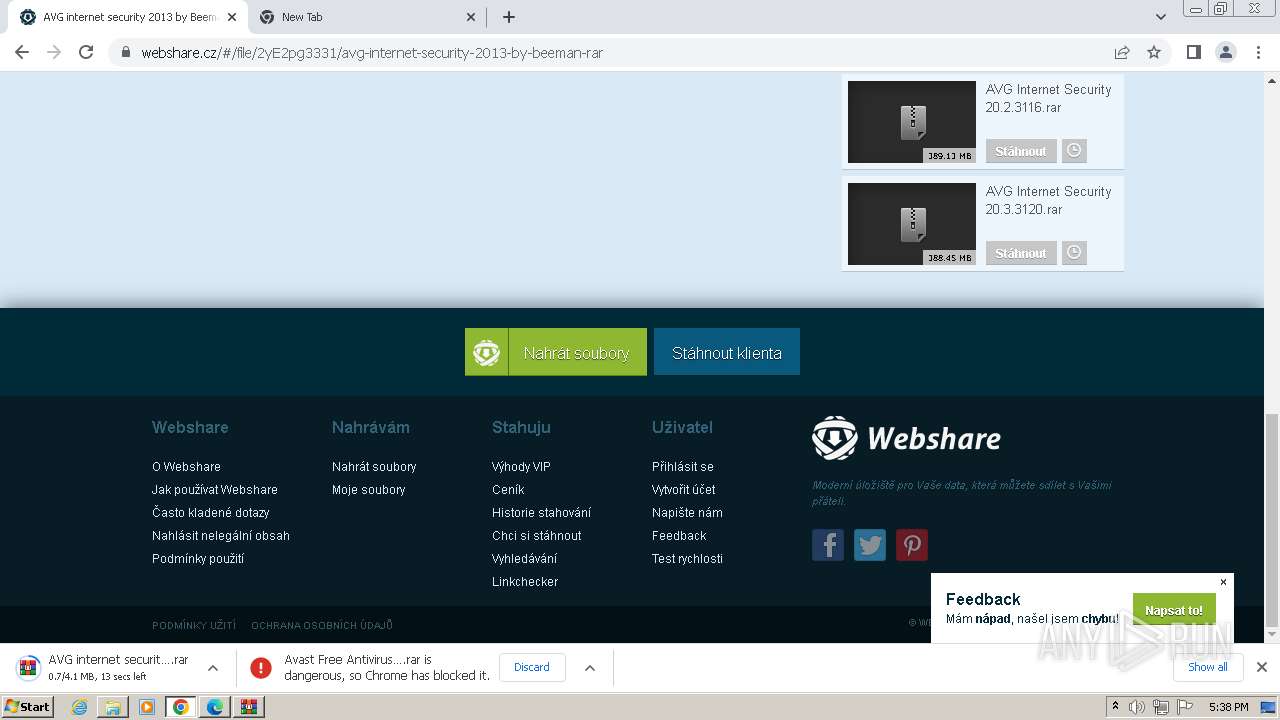Select the AVG internet security 2013 tab
The width and height of the screenshot is (1280, 720).
pos(128,17)
